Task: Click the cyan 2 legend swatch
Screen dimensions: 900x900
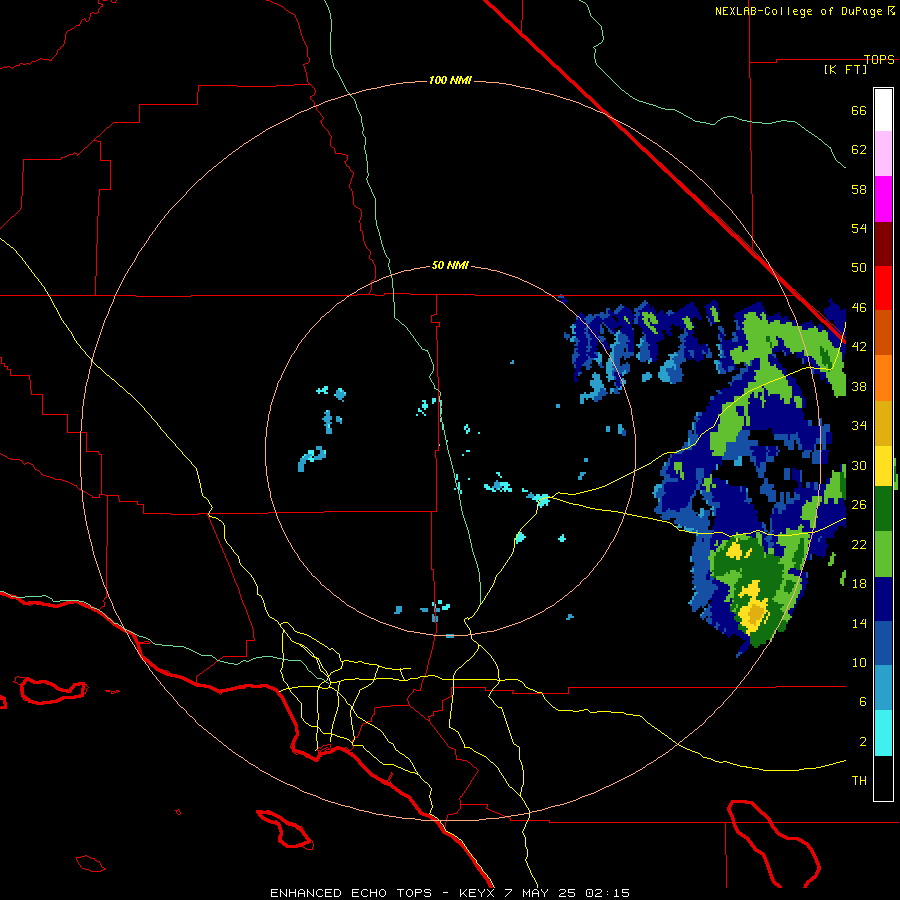Action: (883, 733)
